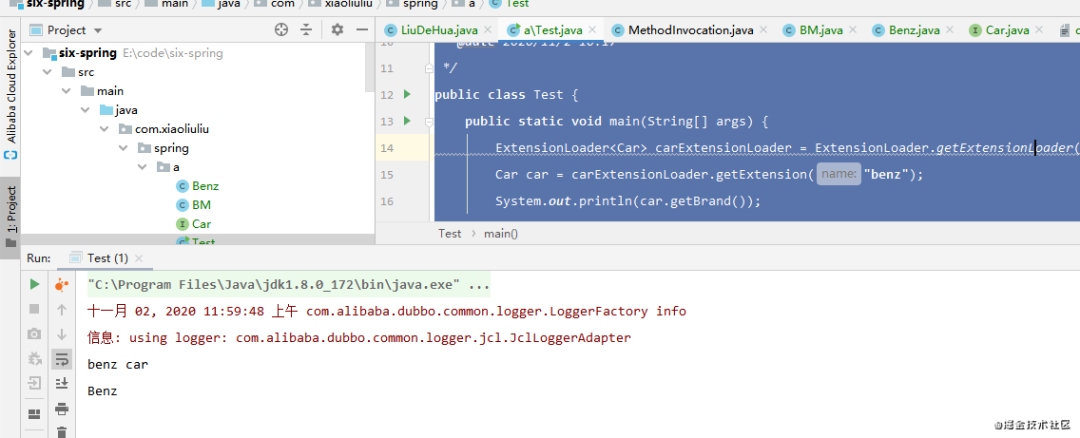1080x438 pixels.
Task: Toggle comment fold at line 11
Action: (x=428, y=68)
